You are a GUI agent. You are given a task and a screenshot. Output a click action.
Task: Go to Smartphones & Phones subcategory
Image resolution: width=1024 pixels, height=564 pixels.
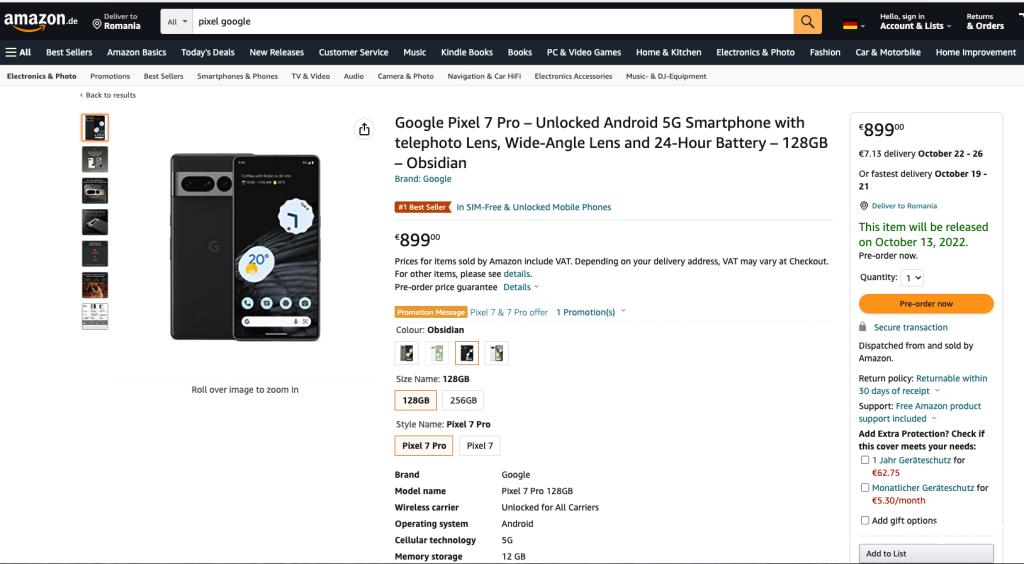[237, 76]
